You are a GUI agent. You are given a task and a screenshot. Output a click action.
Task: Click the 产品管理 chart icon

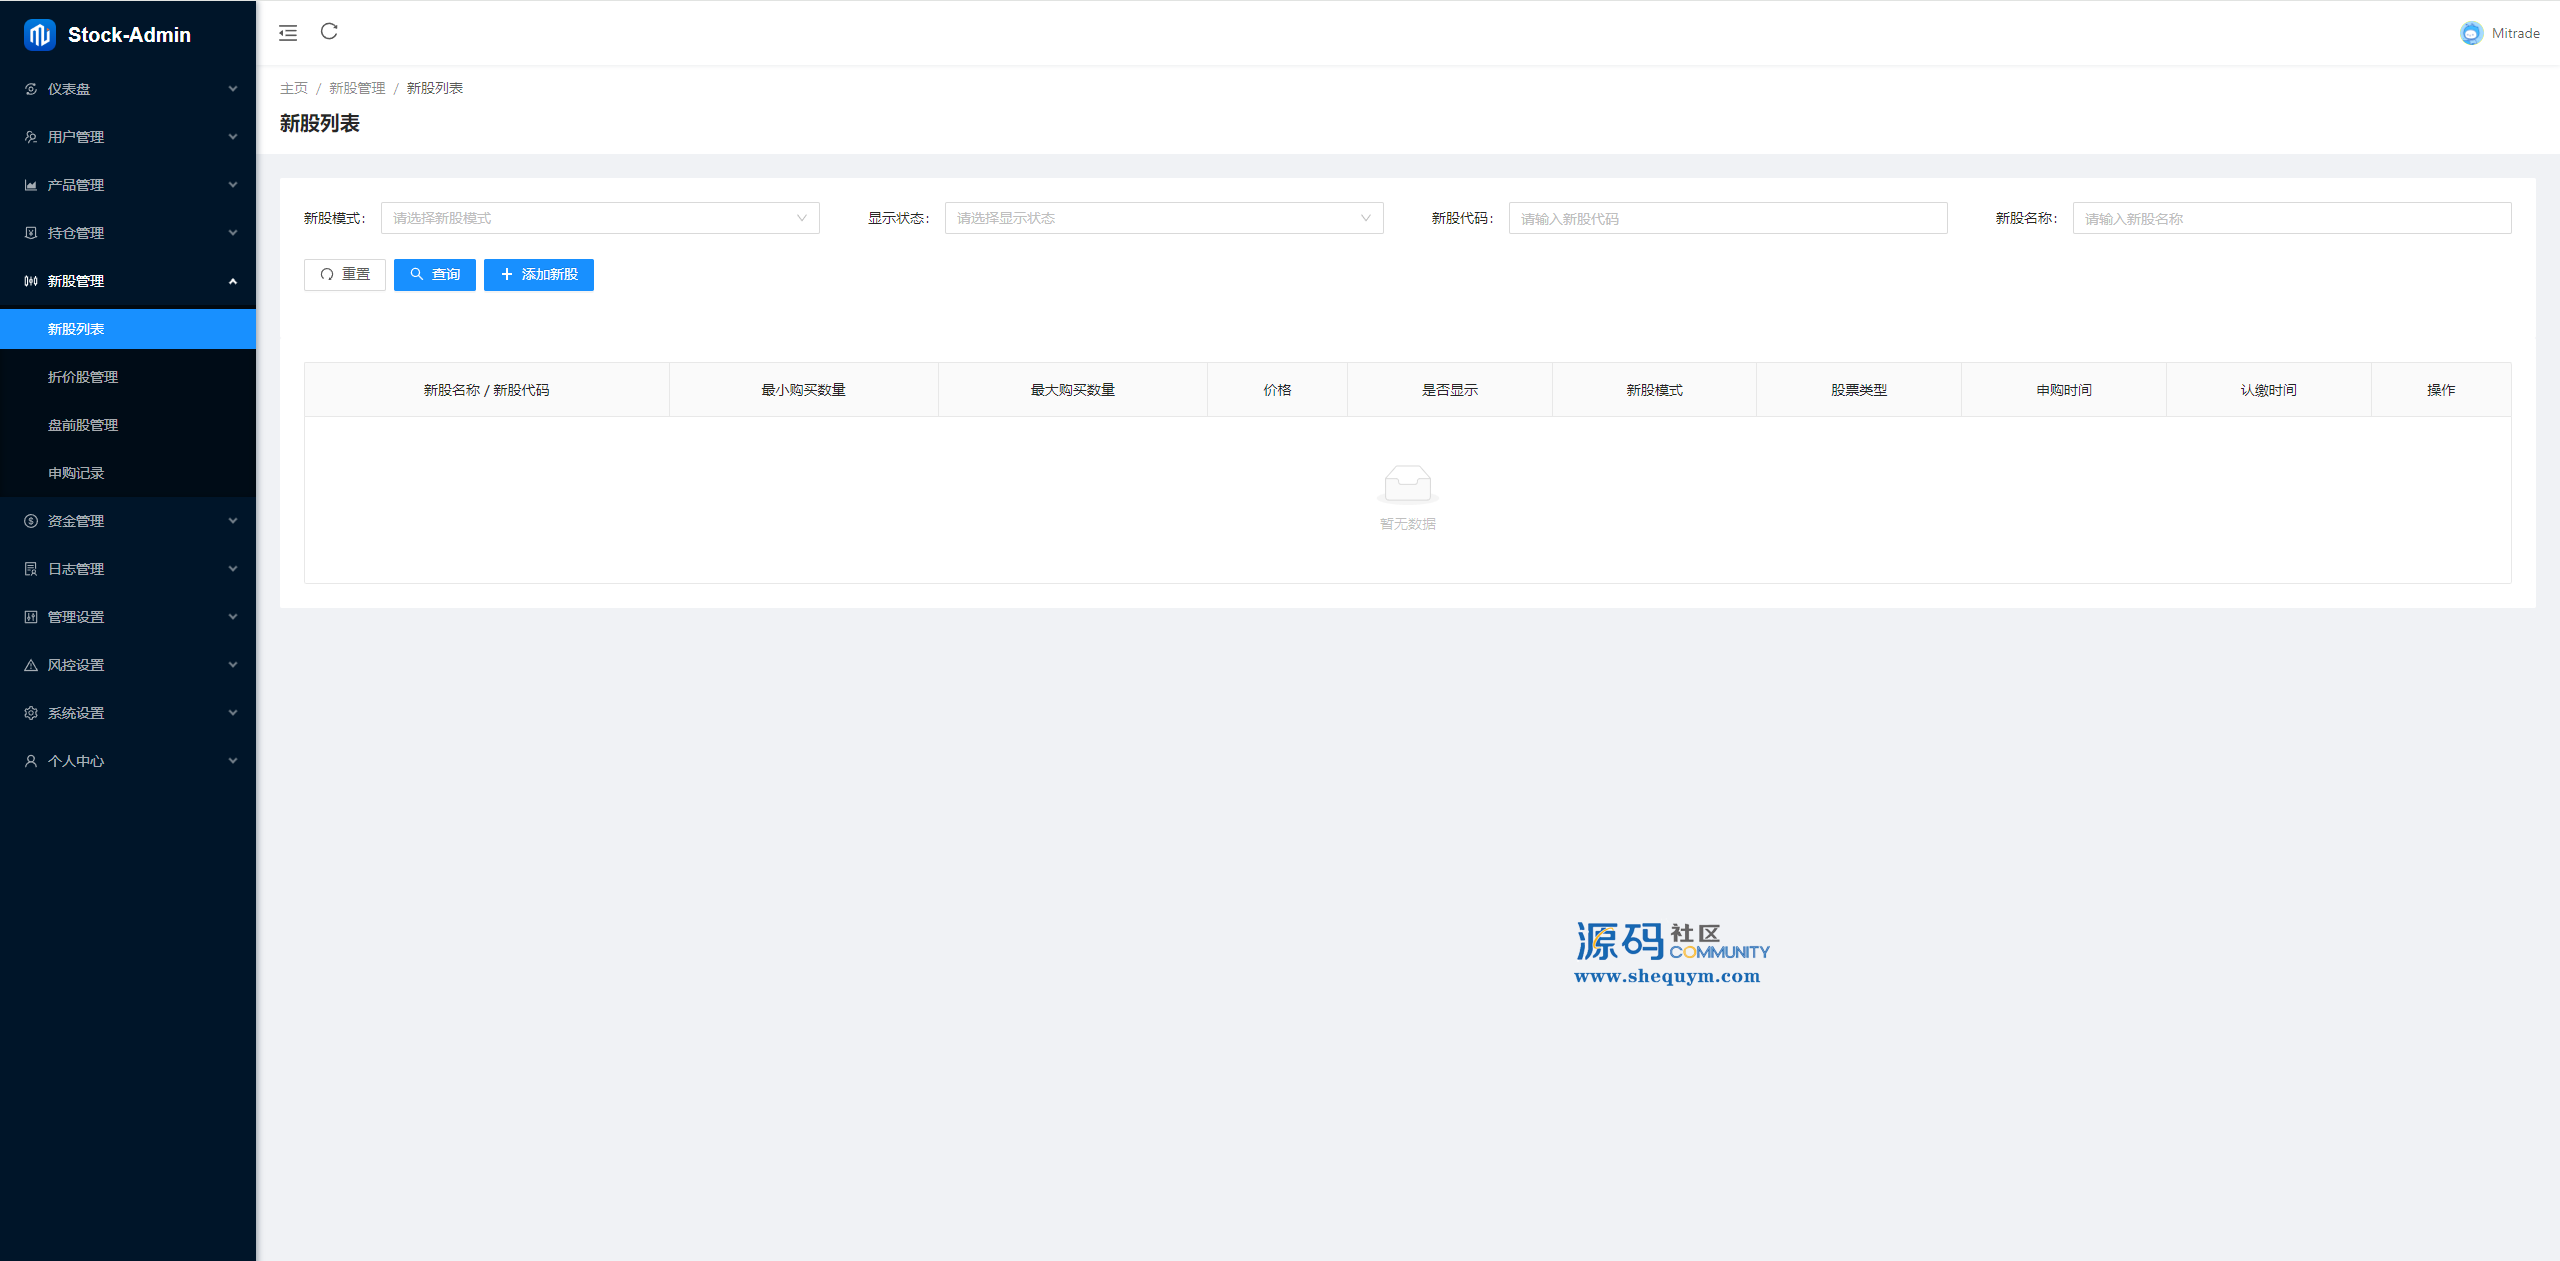(31, 185)
